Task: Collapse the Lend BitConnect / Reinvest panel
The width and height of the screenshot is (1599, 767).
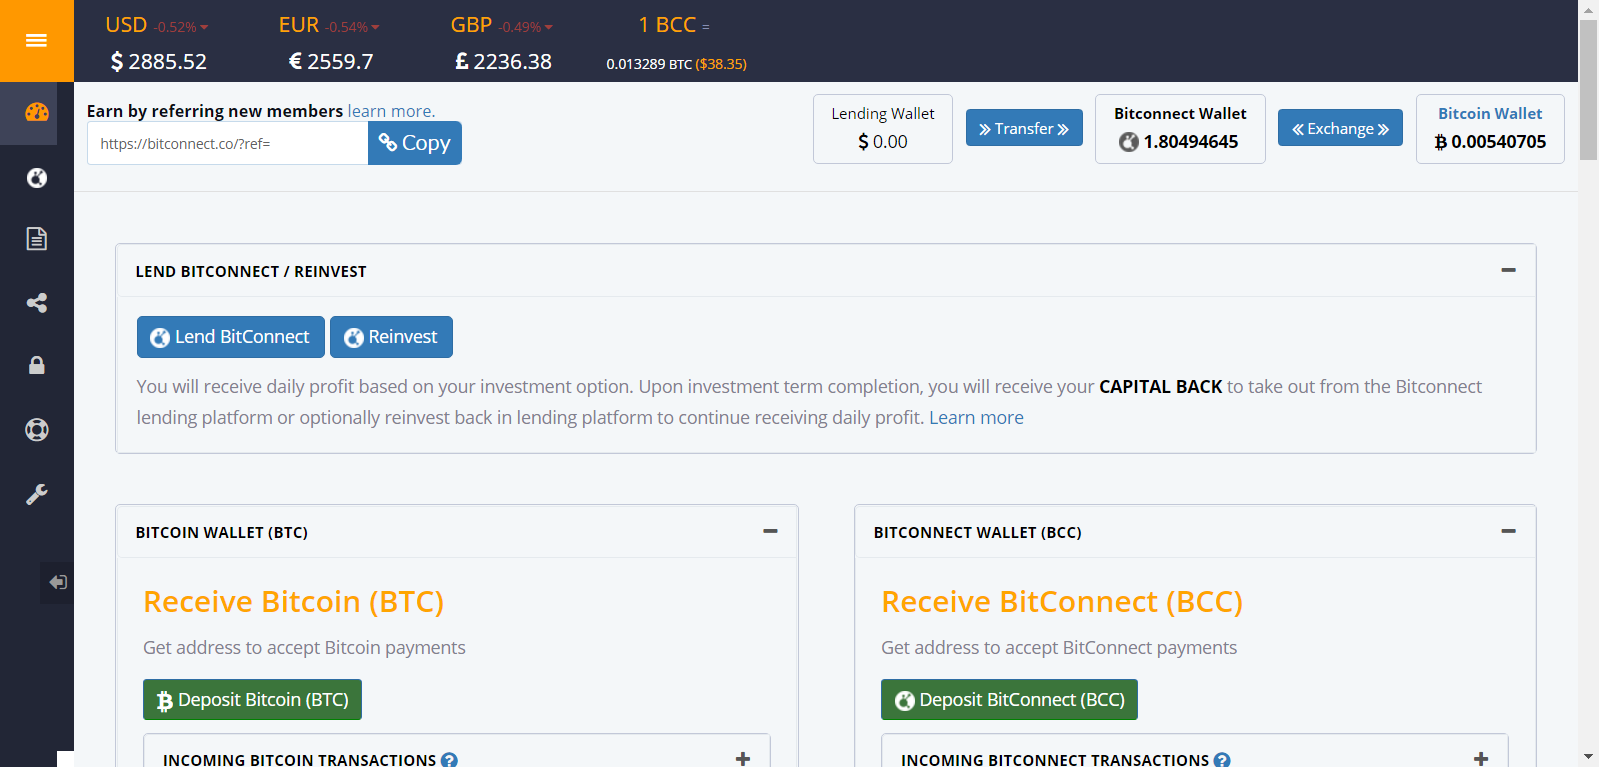Action: pyautogui.click(x=1508, y=270)
